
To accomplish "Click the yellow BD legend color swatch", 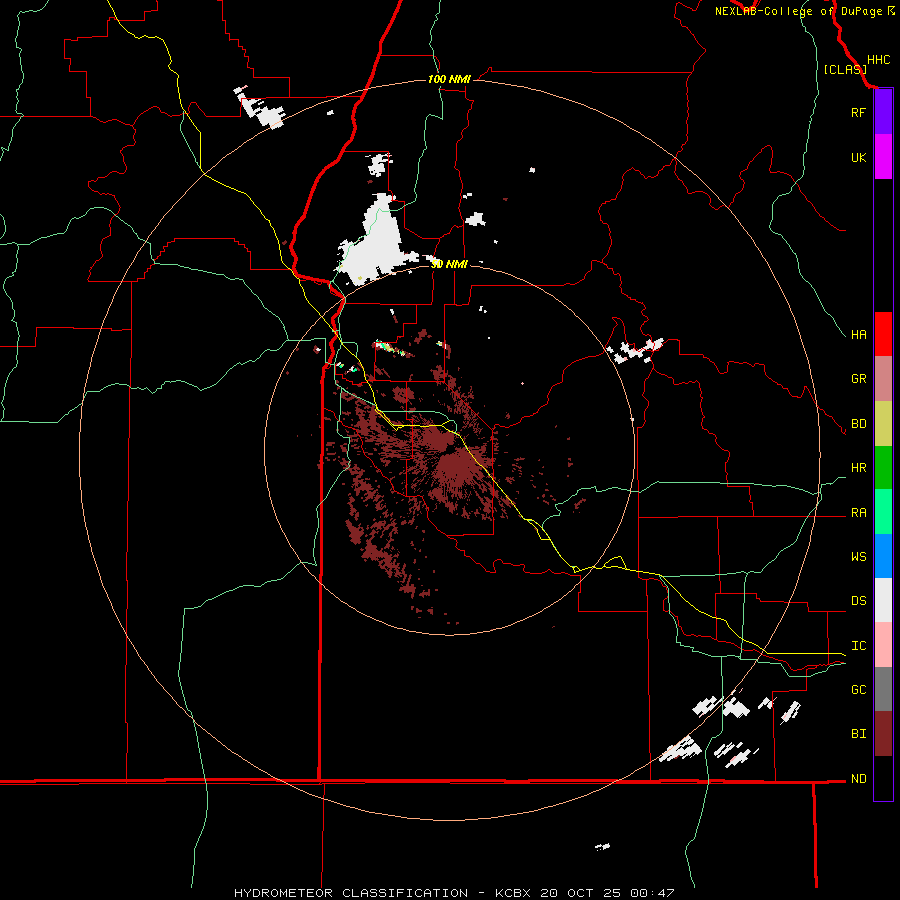I will click(883, 424).
